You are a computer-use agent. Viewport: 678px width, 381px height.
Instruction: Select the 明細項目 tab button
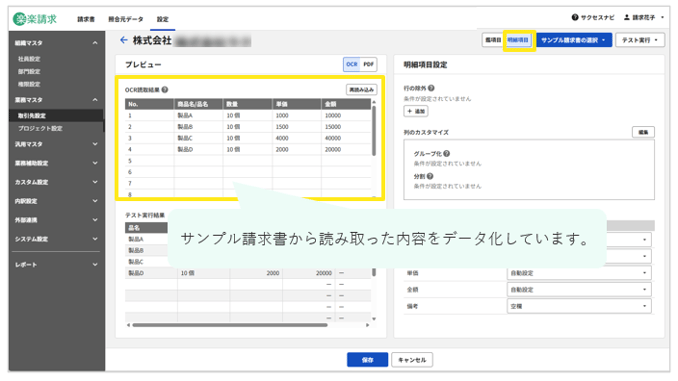pos(518,40)
